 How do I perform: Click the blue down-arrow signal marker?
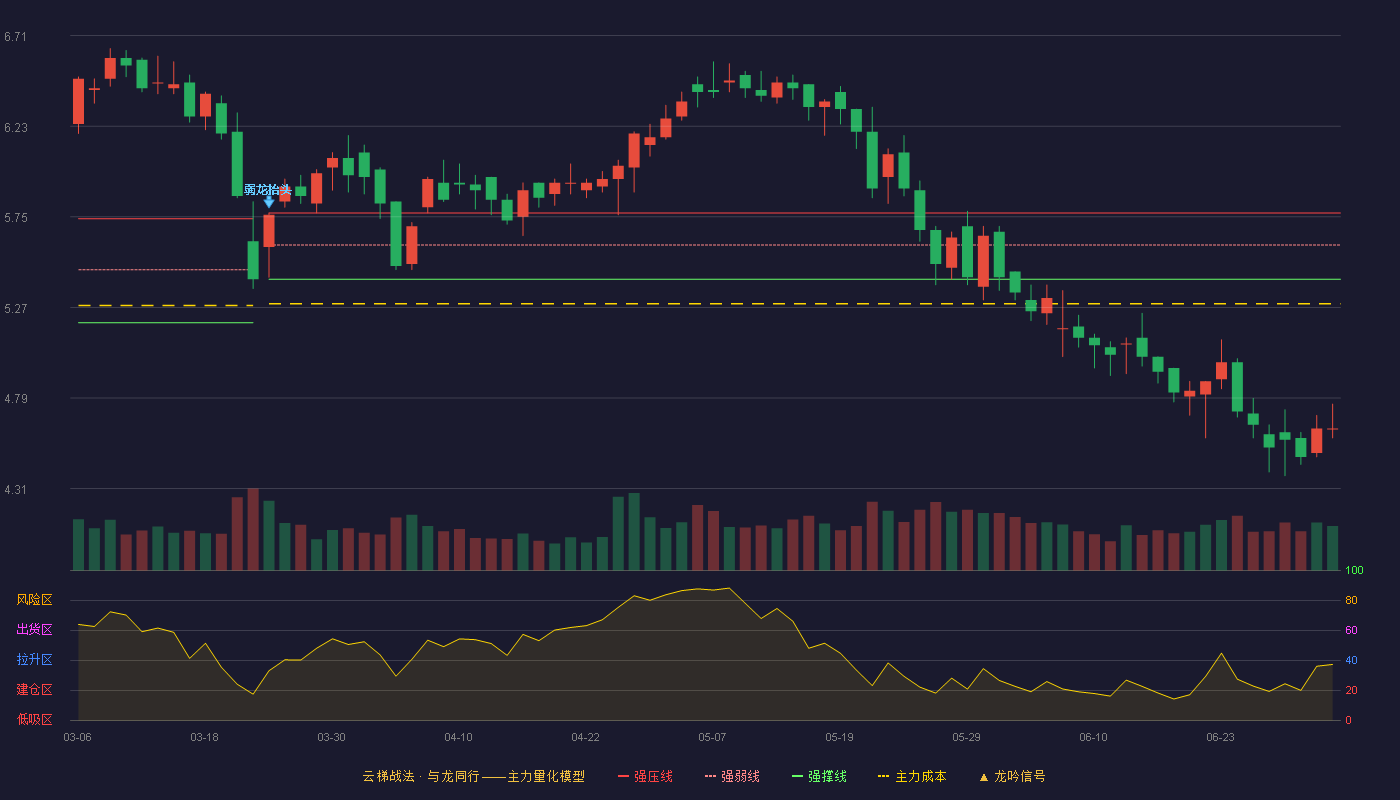(269, 202)
